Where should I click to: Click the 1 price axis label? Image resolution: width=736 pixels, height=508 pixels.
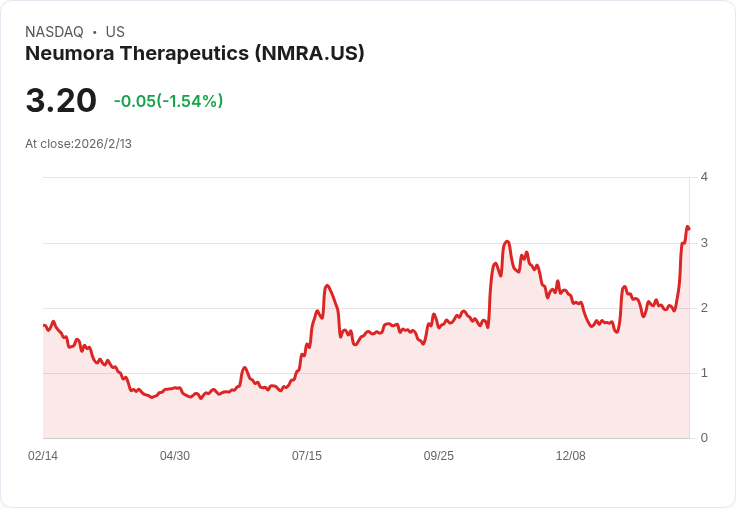tap(704, 373)
